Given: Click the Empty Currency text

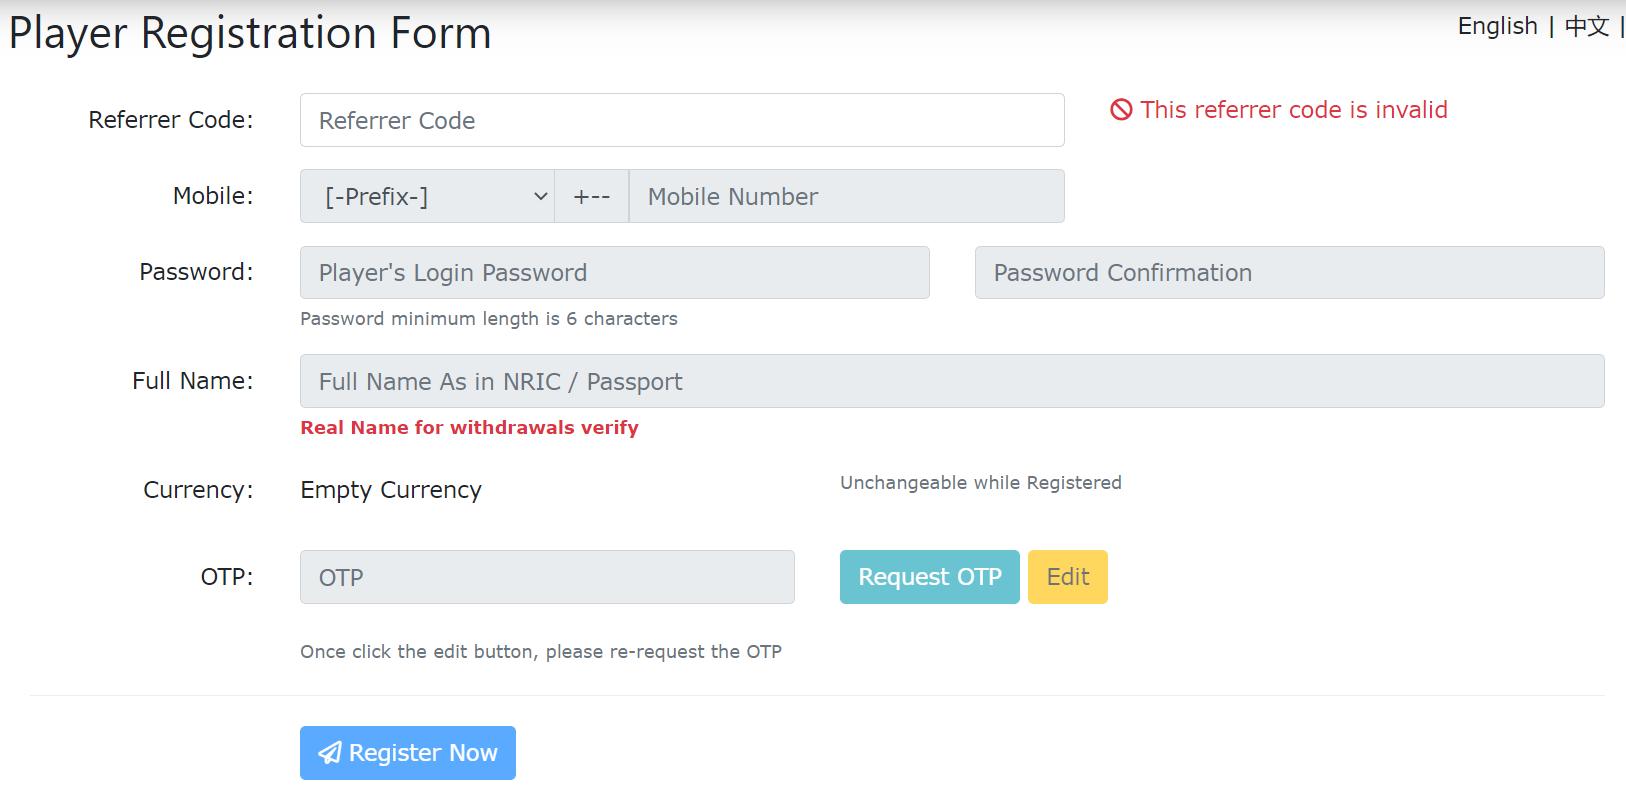Looking at the screenshot, I should click(391, 490).
